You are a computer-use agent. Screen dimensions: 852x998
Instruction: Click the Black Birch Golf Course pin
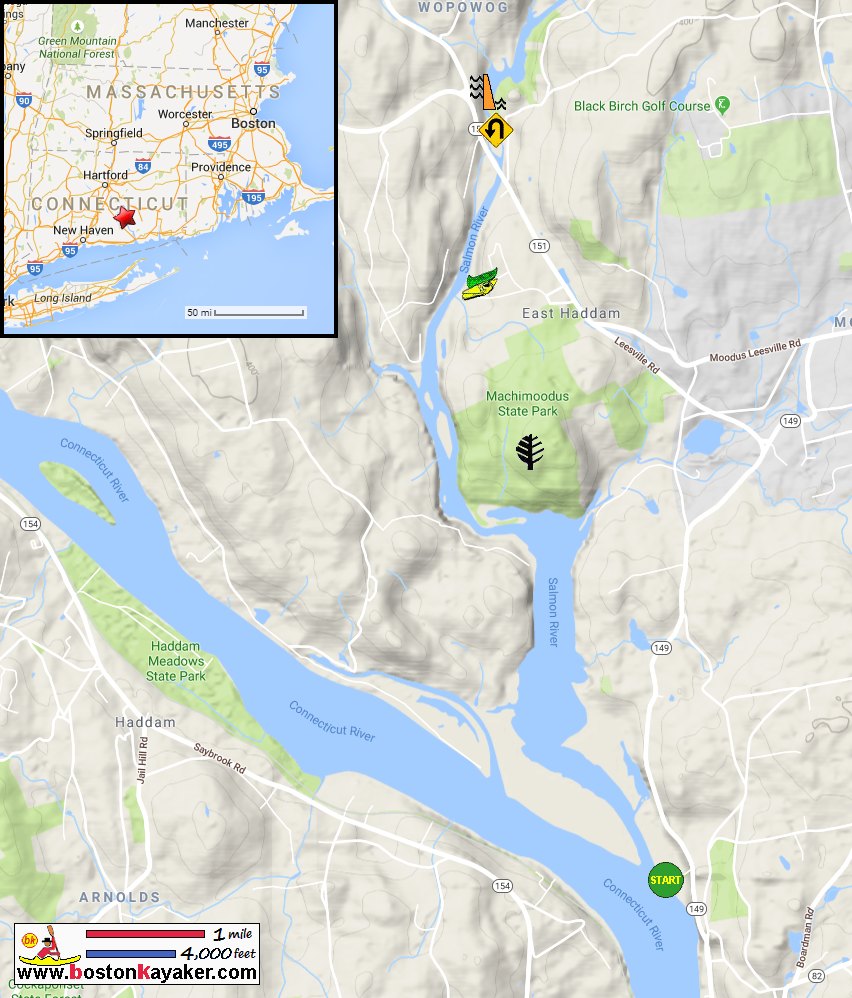tap(722, 105)
